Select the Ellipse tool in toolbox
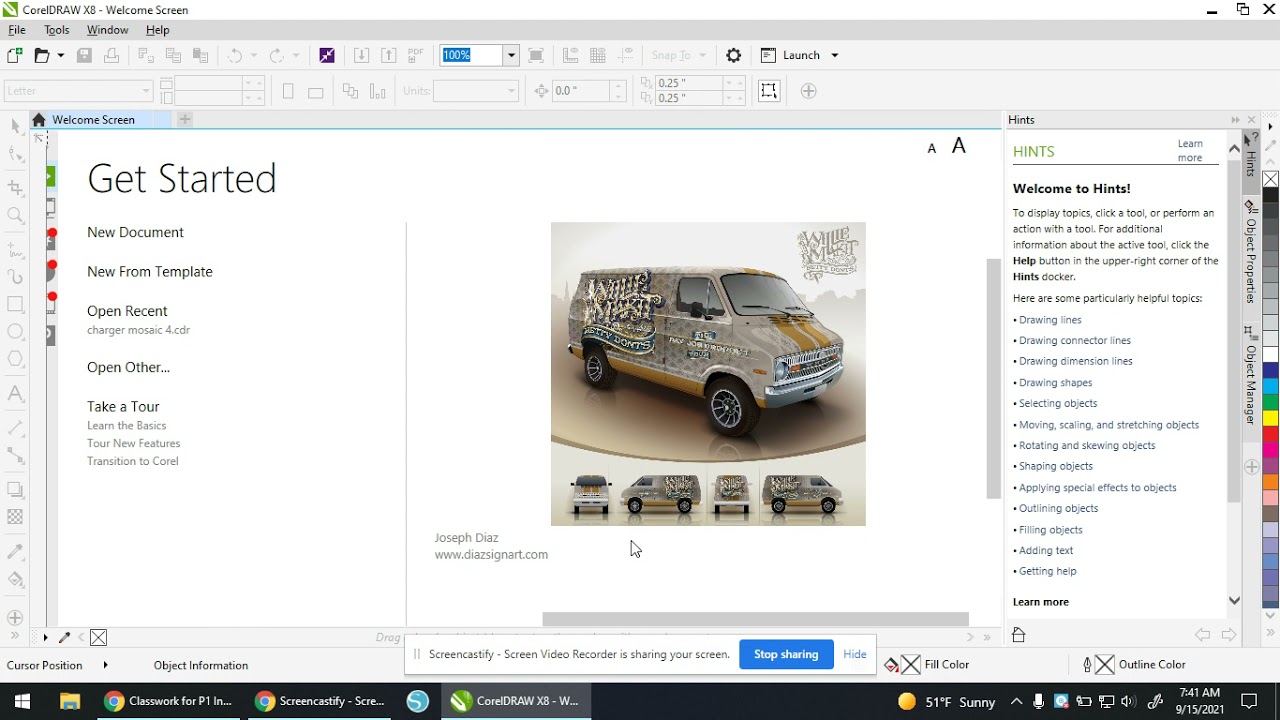This screenshot has height=720, width=1280. [x=15, y=331]
